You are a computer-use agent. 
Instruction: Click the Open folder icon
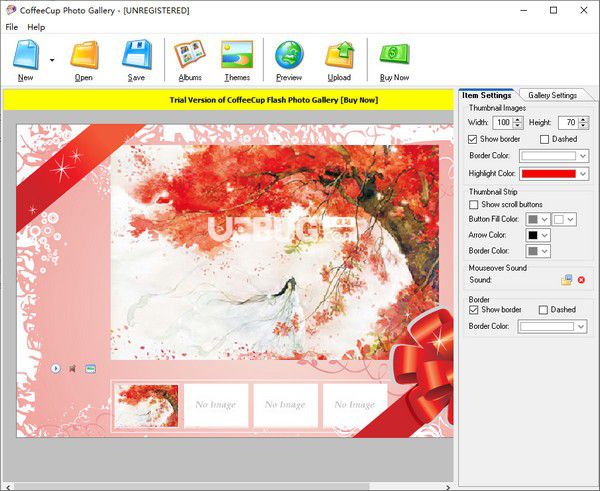point(84,55)
